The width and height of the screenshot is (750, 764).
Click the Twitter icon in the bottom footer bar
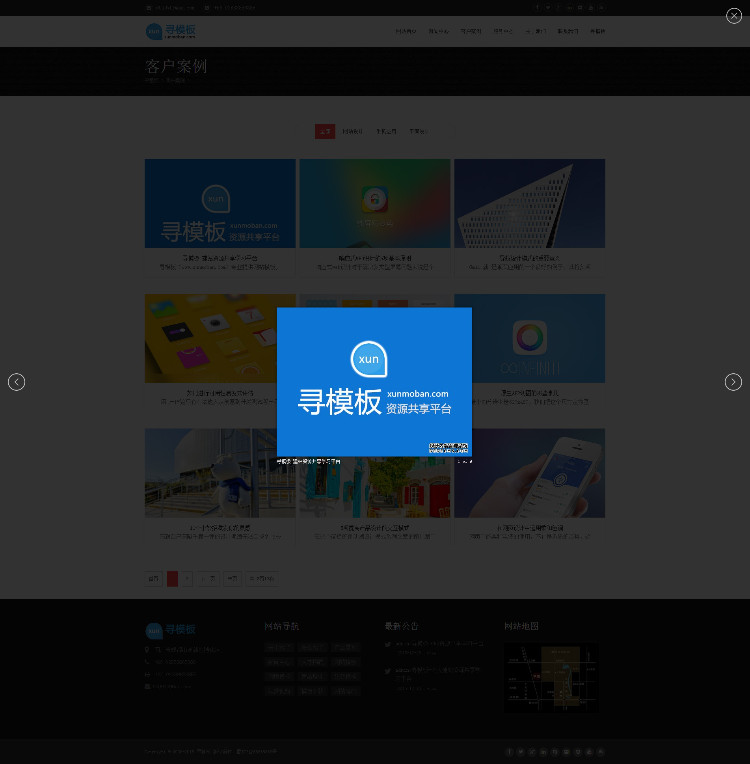(520, 752)
